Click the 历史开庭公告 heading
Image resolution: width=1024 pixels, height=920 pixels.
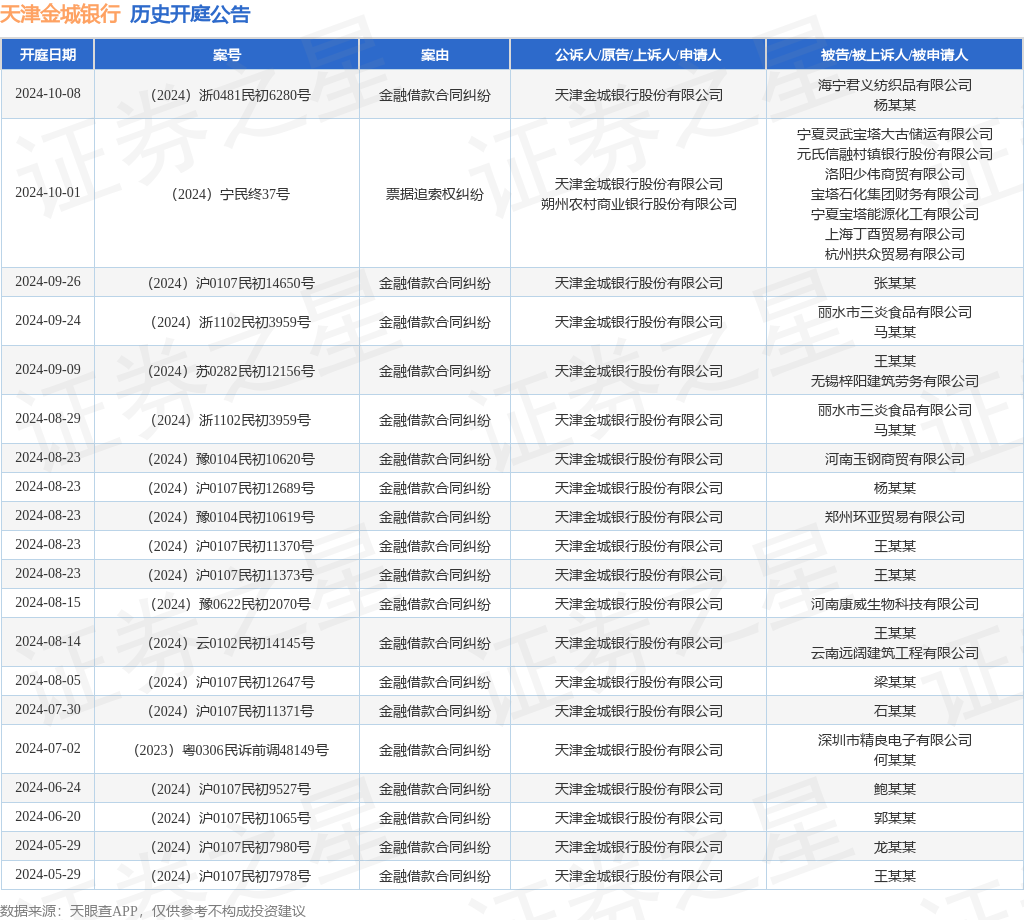(190, 14)
